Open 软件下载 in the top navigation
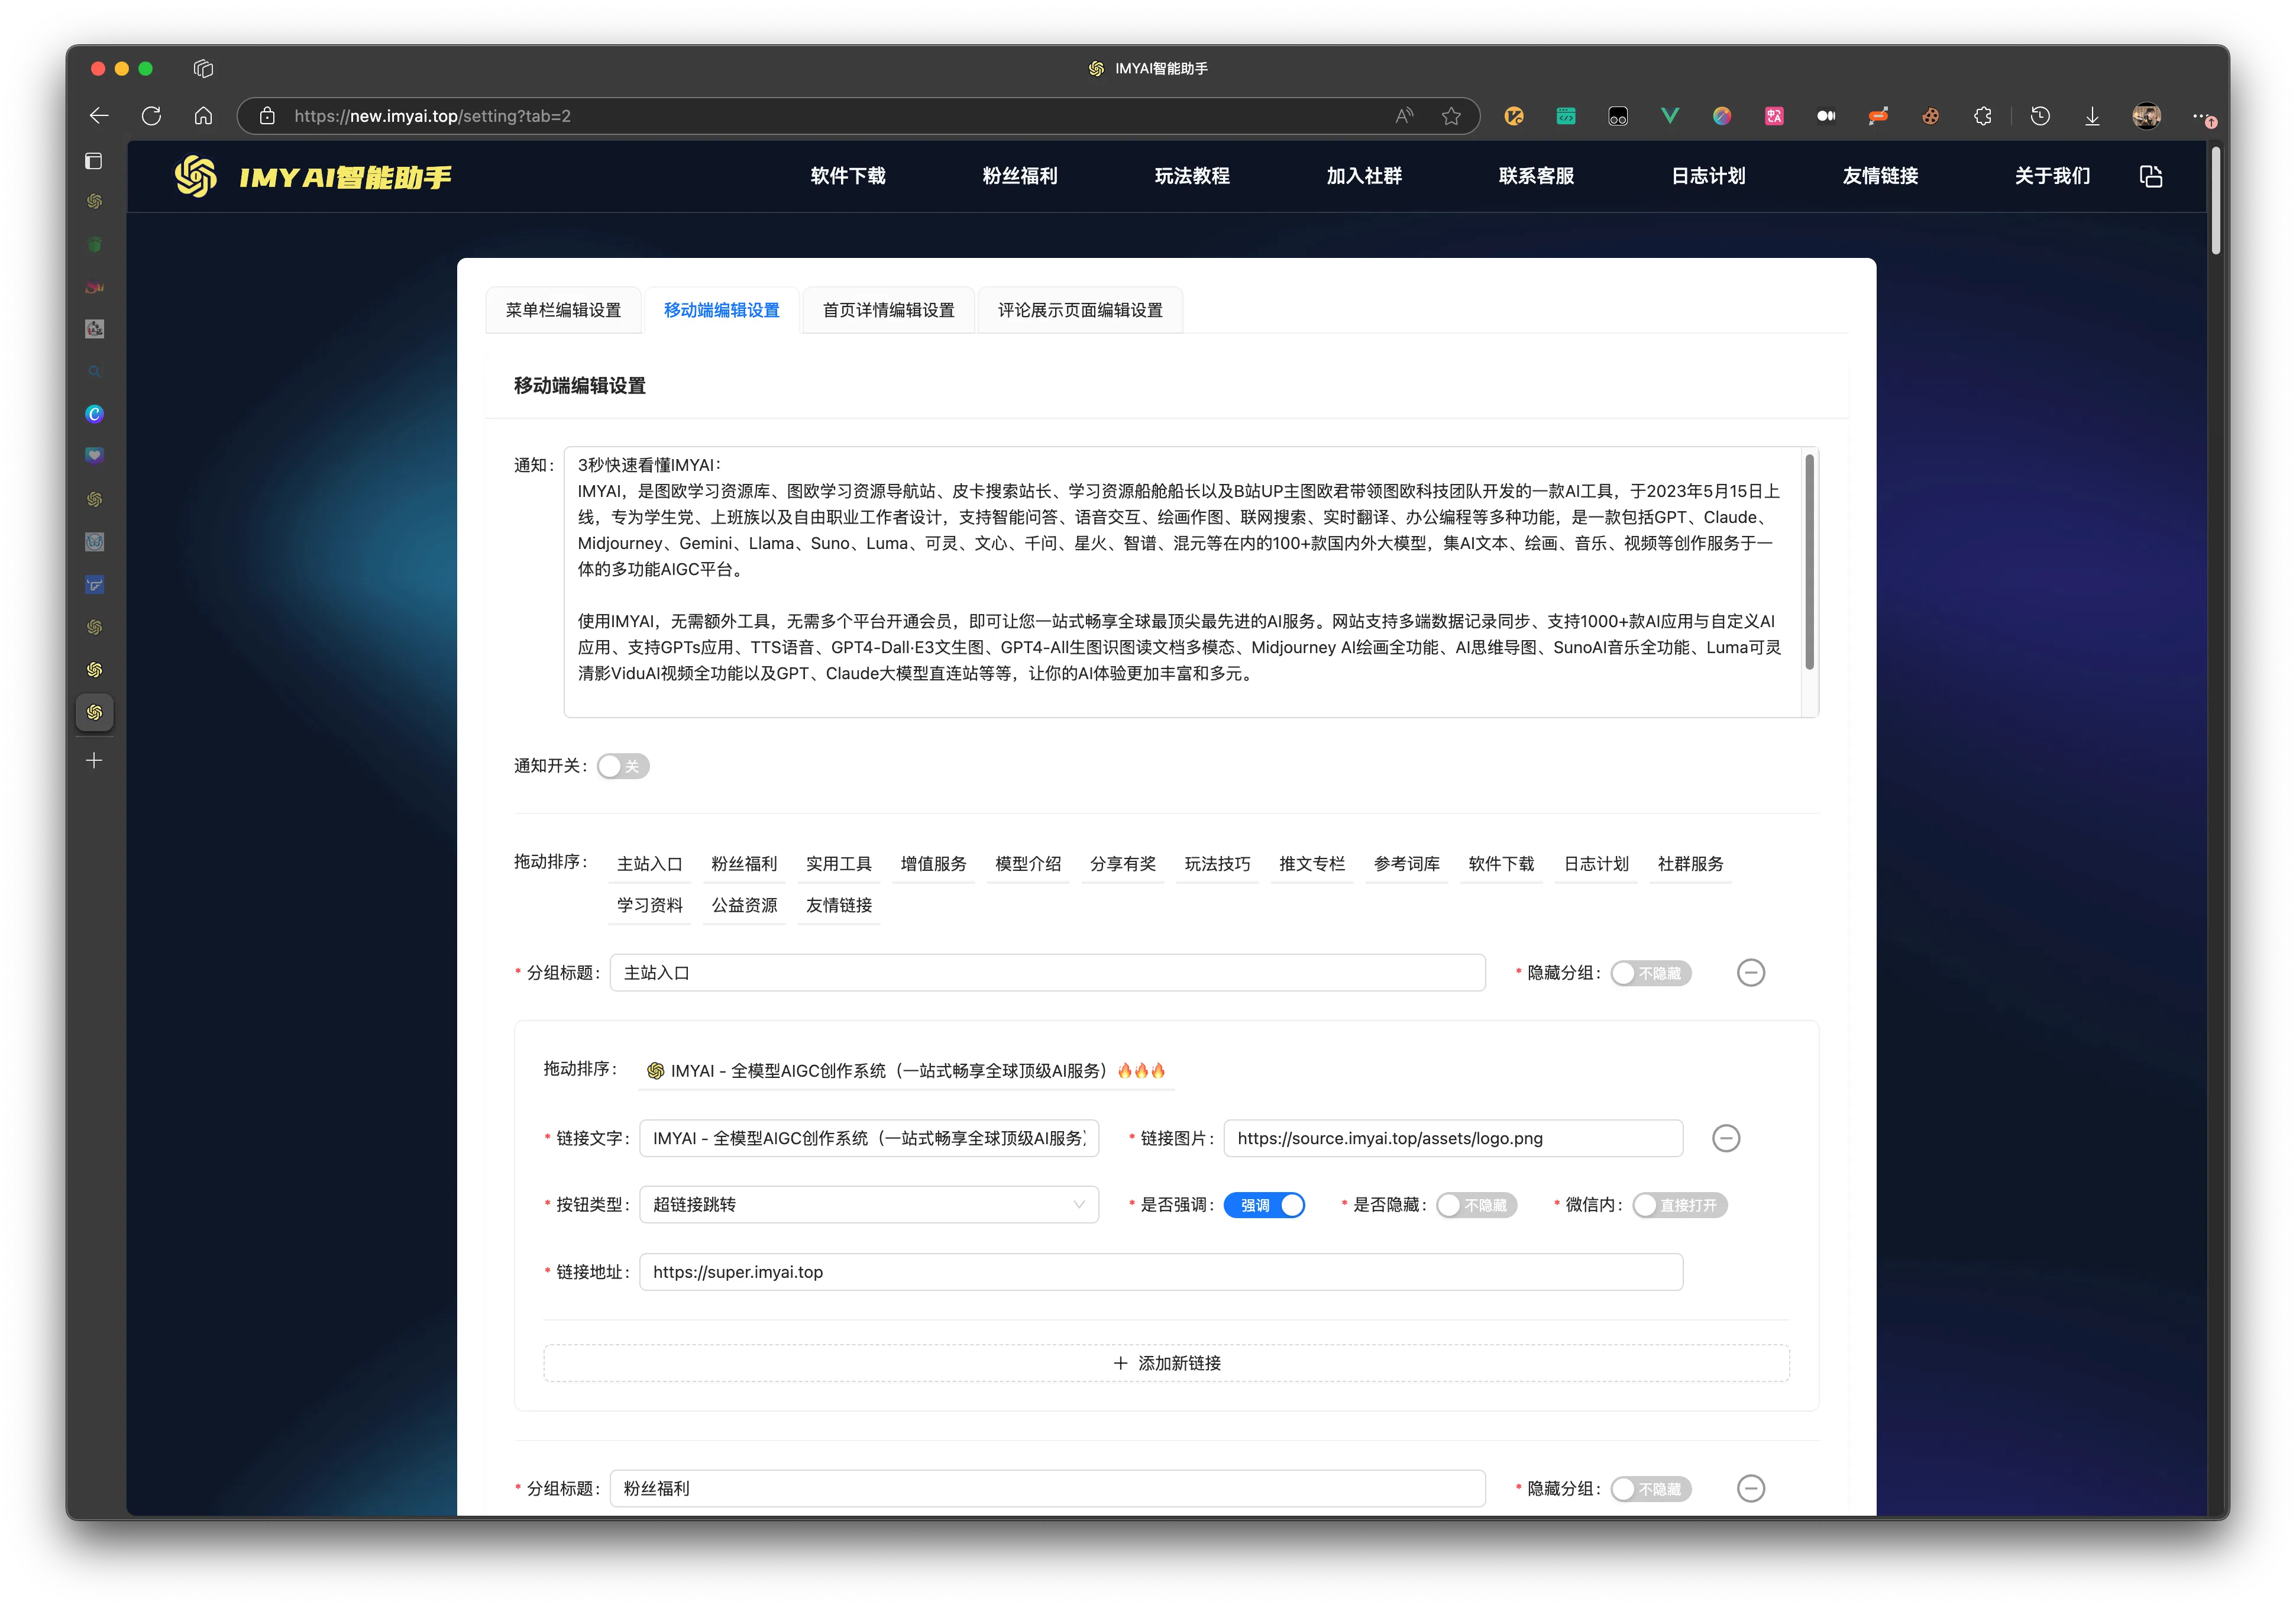The width and height of the screenshot is (2296, 1608). tap(848, 176)
